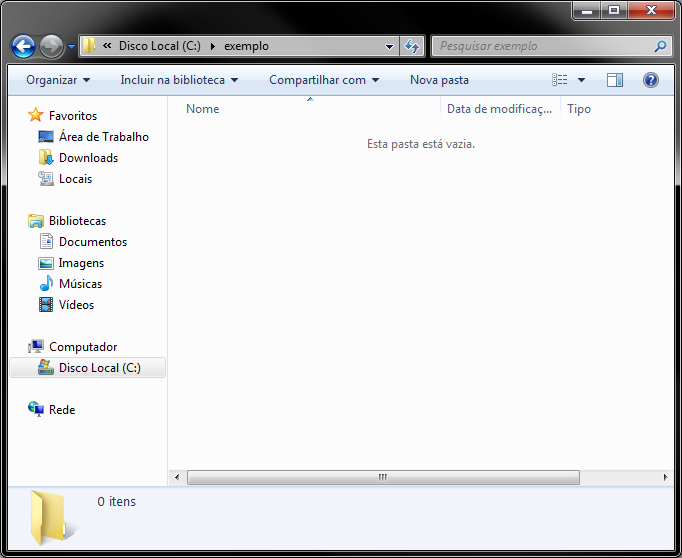This screenshot has width=682, height=558.
Task: Open the Organizar menu
Action: click(x=58, y=80)
